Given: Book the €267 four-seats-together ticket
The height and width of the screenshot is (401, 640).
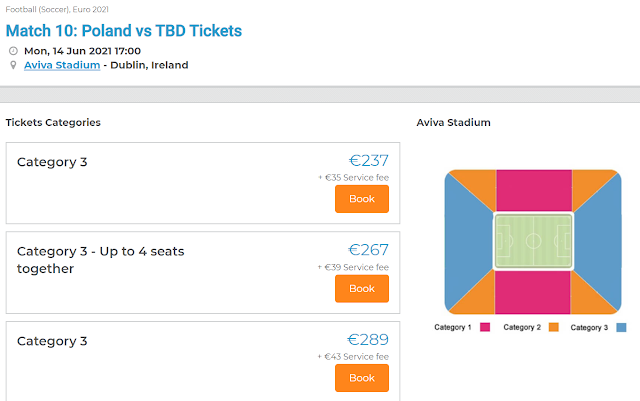Looking at the screenshot, I should [x=361, y=288].
